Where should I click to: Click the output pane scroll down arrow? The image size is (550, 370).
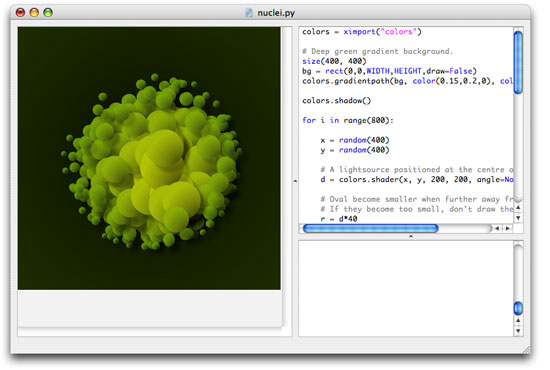[518, 330]
